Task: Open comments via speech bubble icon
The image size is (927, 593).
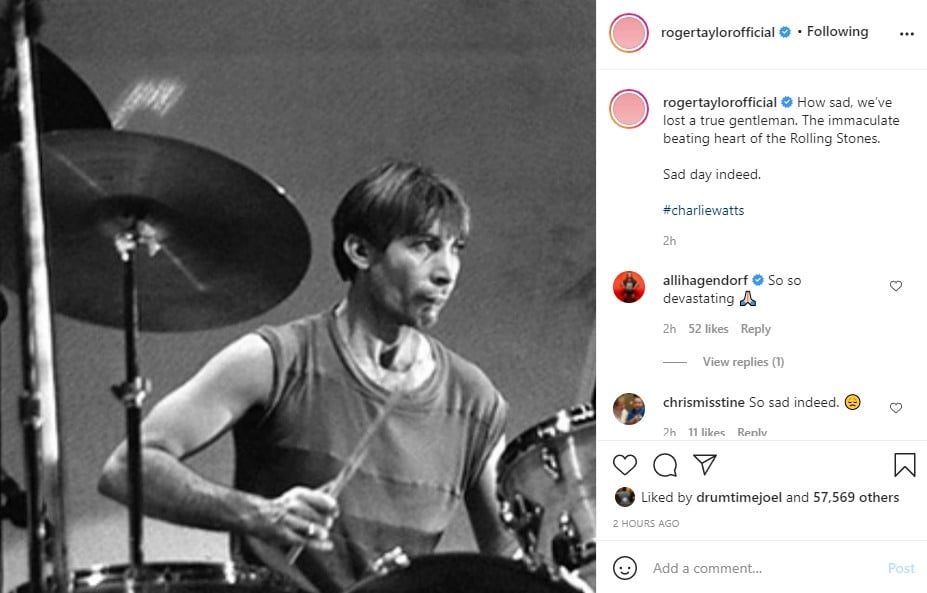Action: pos(665,465)
